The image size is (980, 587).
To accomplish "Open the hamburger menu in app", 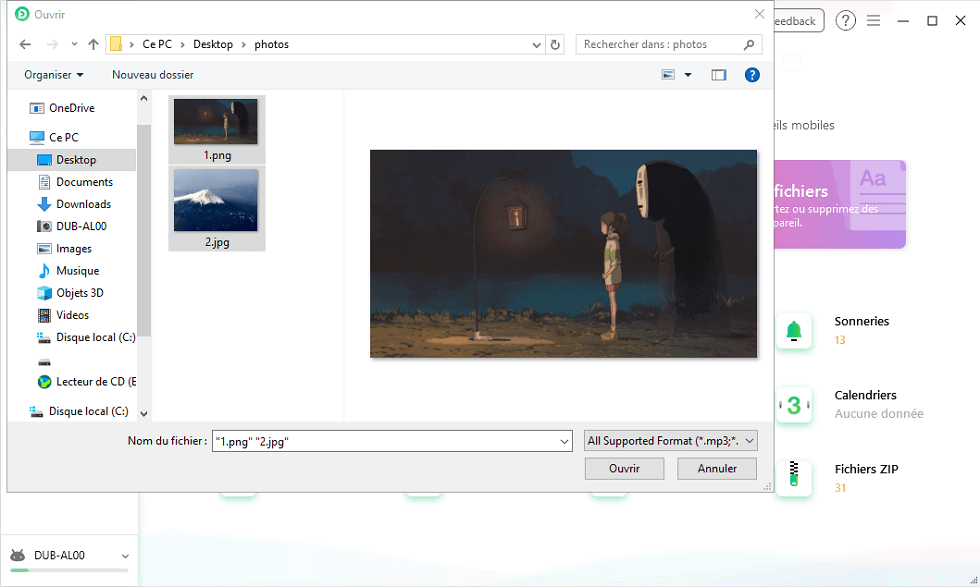I will click(x=874, y=21).
